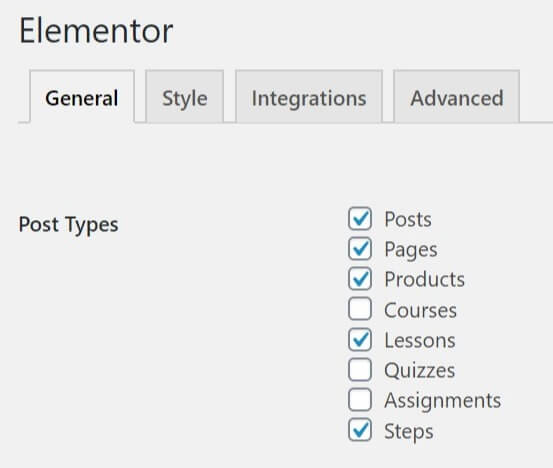553x468 pixels.
Task: Select the Advanced tab
Action: click(x=457, y=97)
